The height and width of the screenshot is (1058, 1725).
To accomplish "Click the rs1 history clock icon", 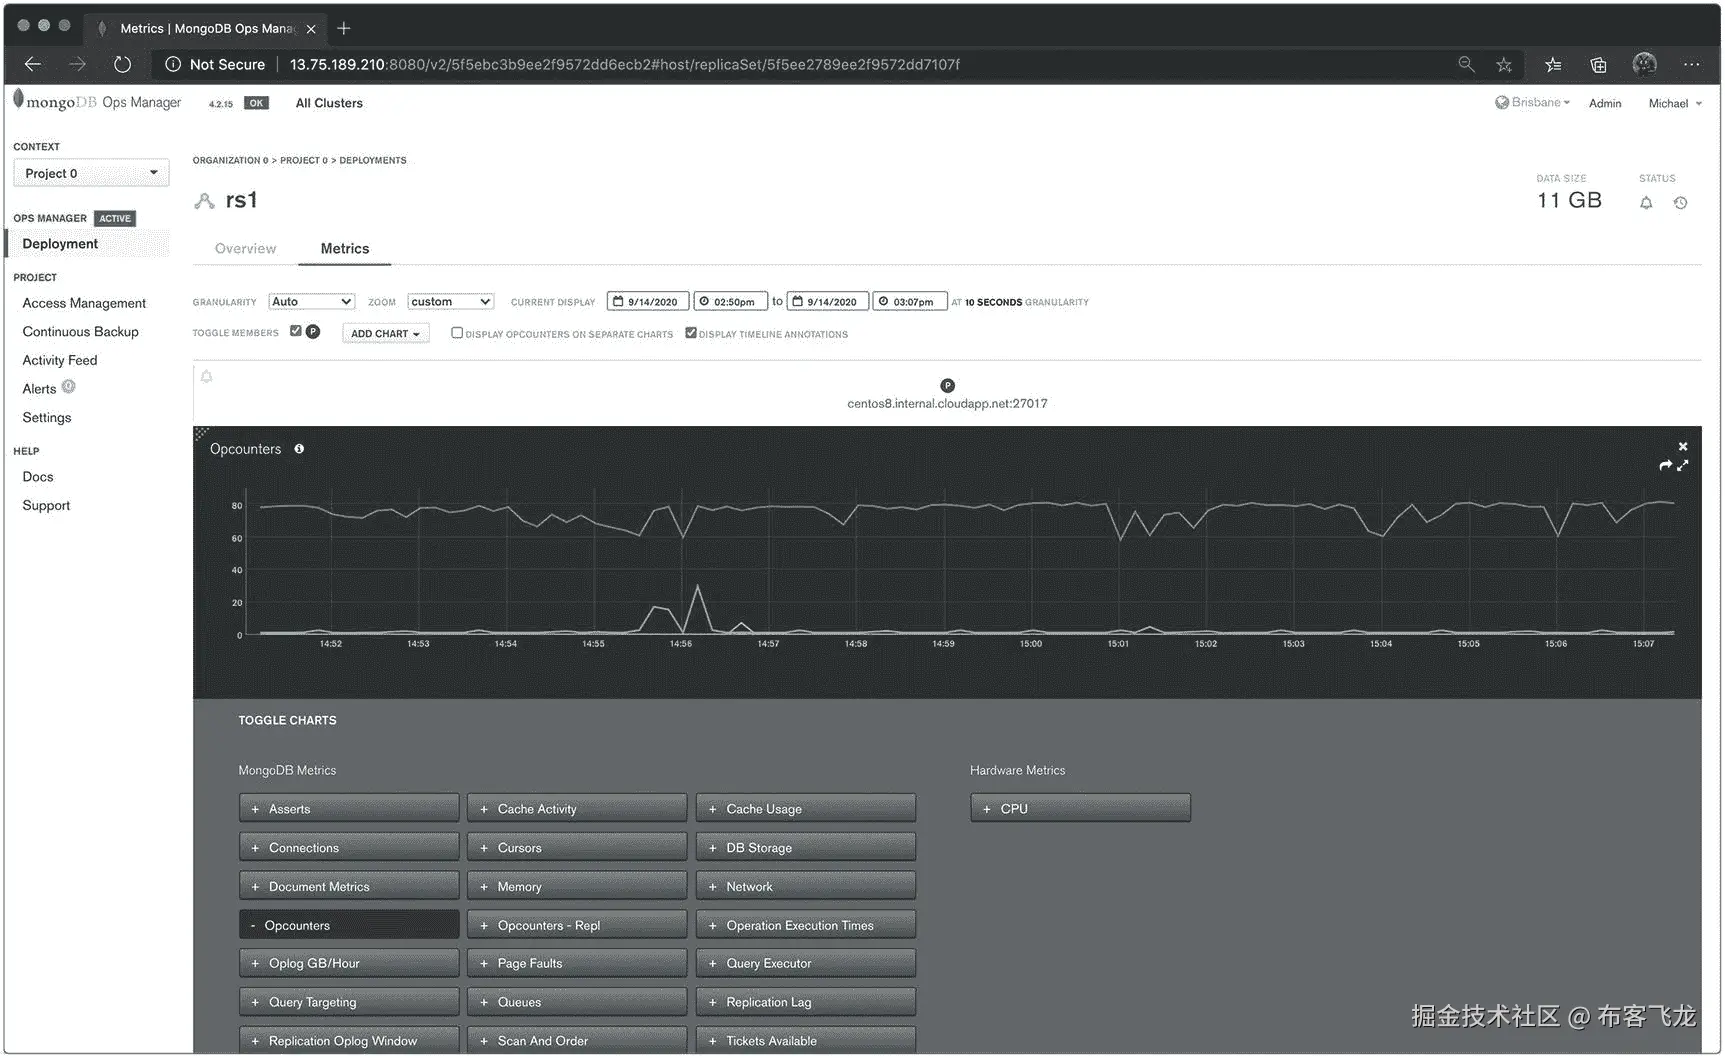I will pyautogui.click(x=1680, y=203).
